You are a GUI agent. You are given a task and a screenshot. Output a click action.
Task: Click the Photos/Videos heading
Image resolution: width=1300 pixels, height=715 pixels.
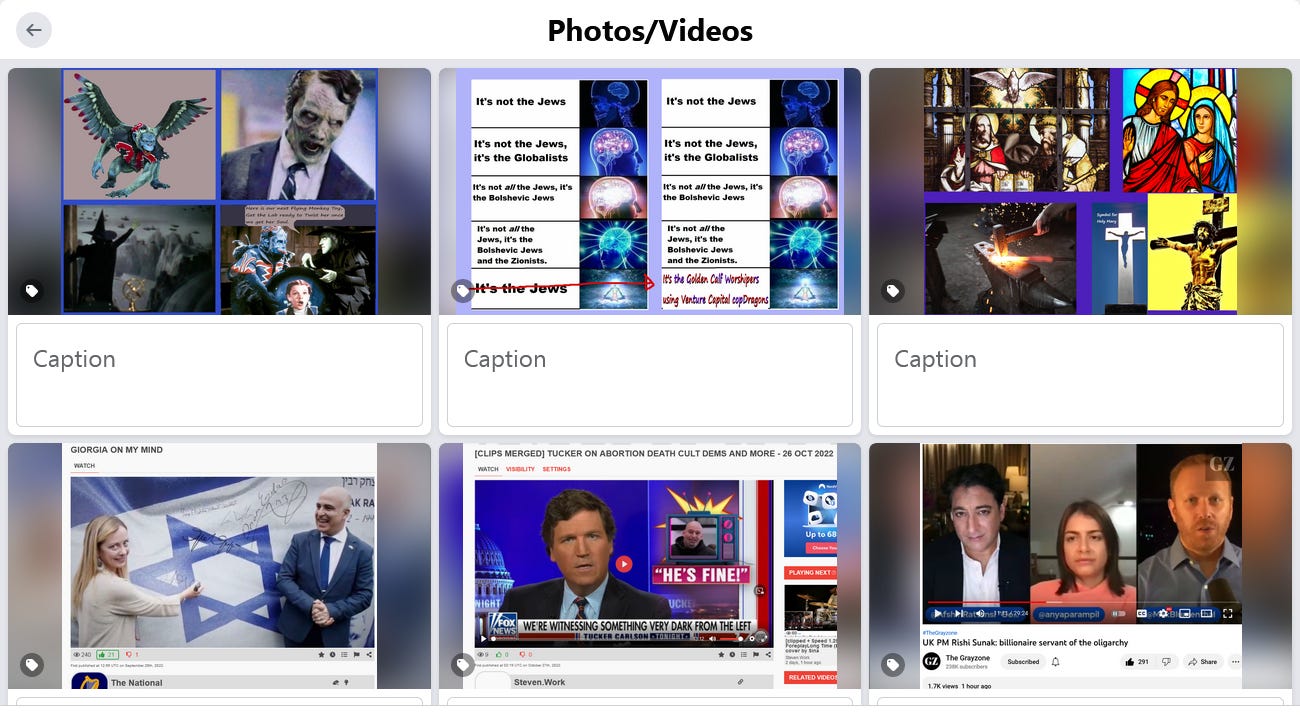coord(650,31)
